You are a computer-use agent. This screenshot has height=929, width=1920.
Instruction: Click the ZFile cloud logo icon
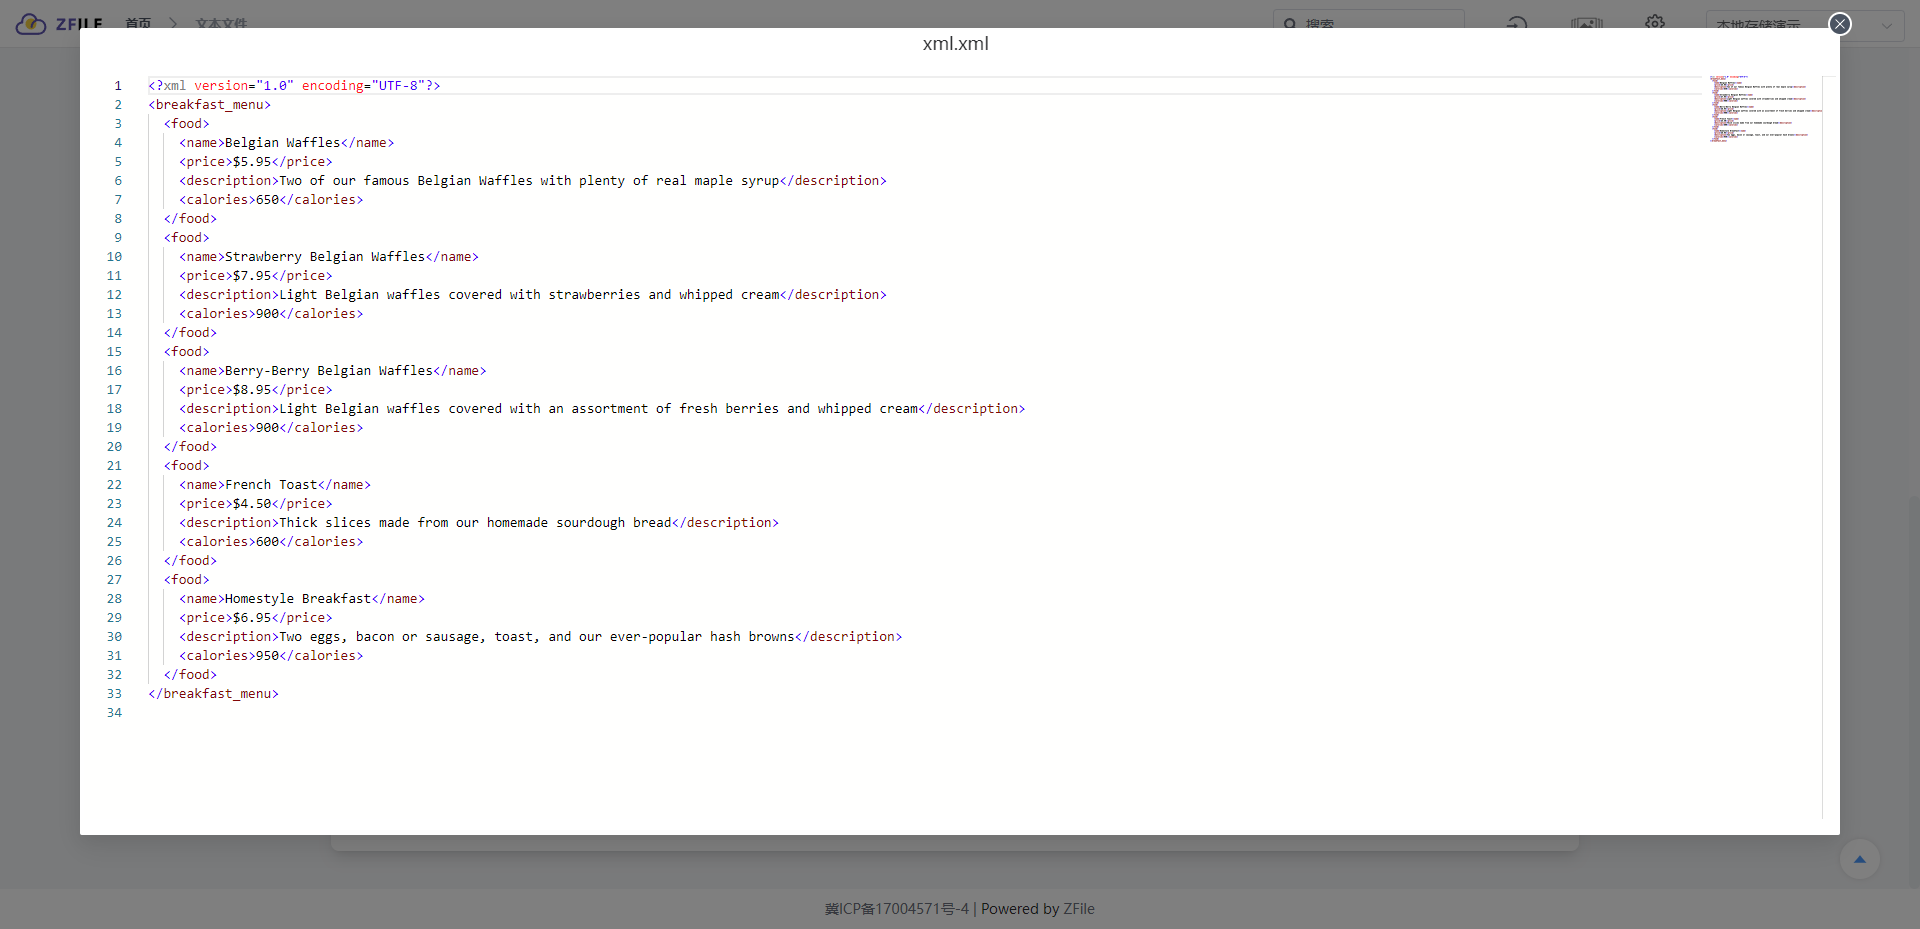coord(31,23)
